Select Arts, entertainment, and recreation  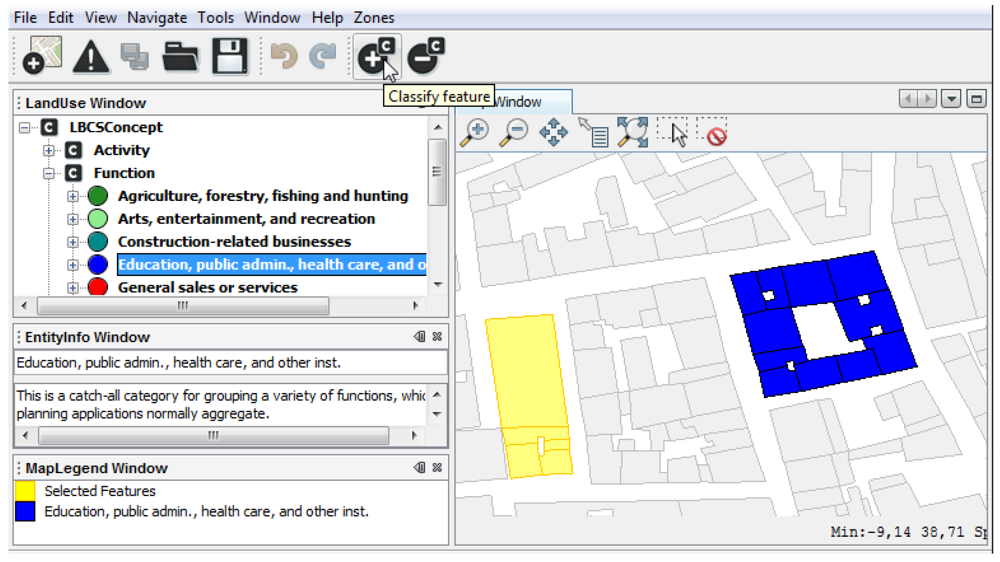click(x=246, y=219)
